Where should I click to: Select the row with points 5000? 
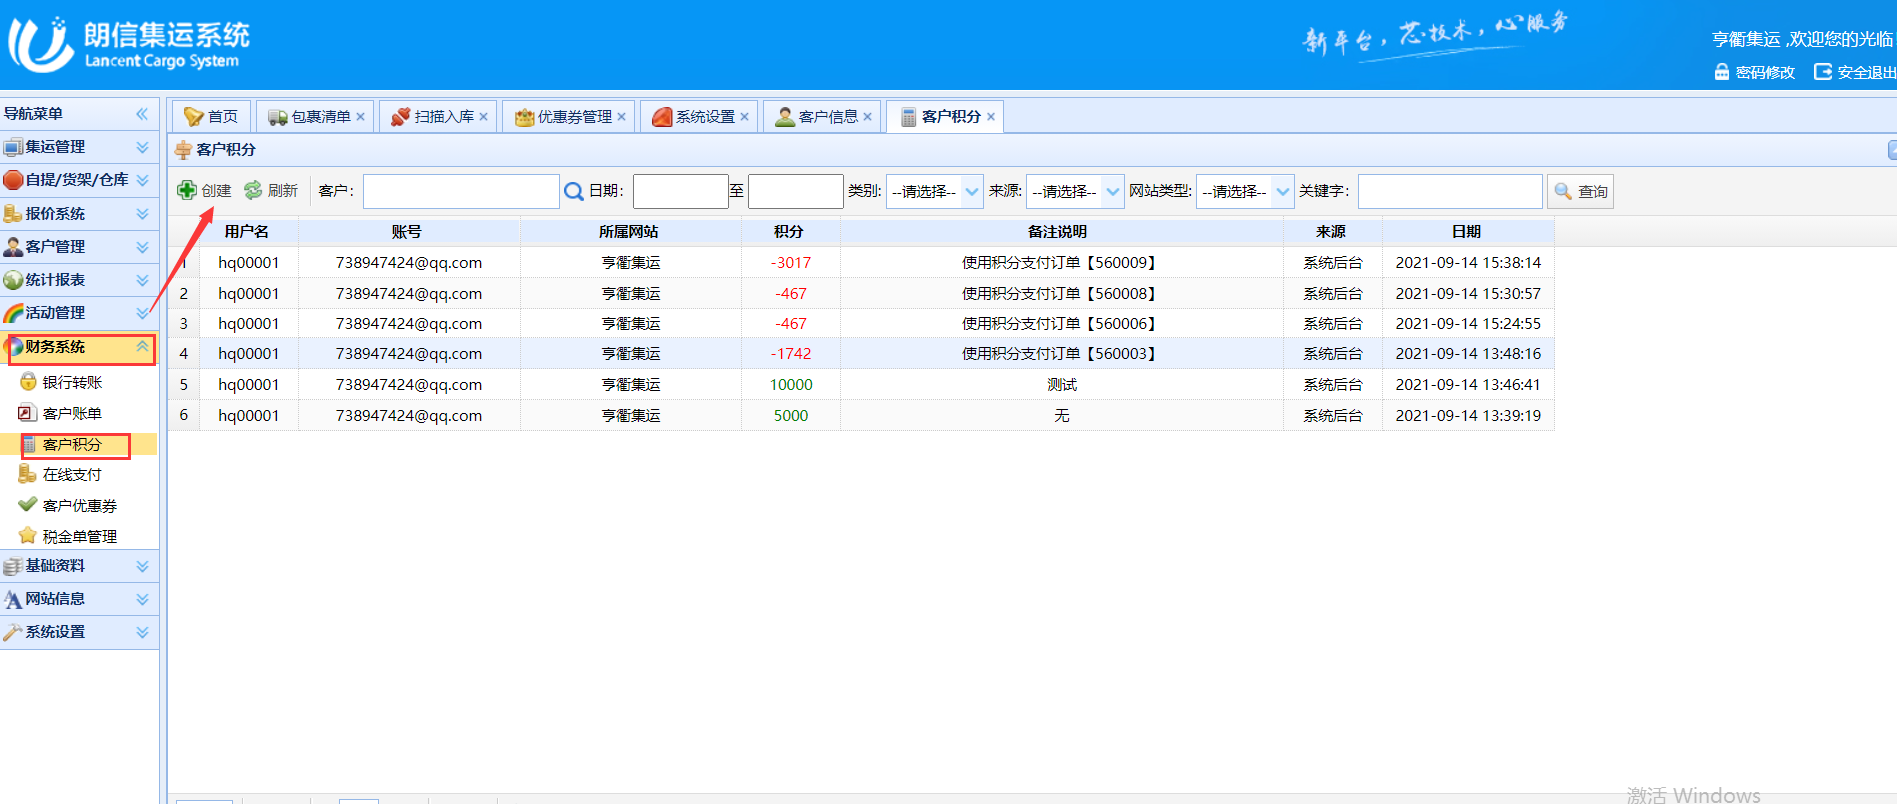pos(861,415)
